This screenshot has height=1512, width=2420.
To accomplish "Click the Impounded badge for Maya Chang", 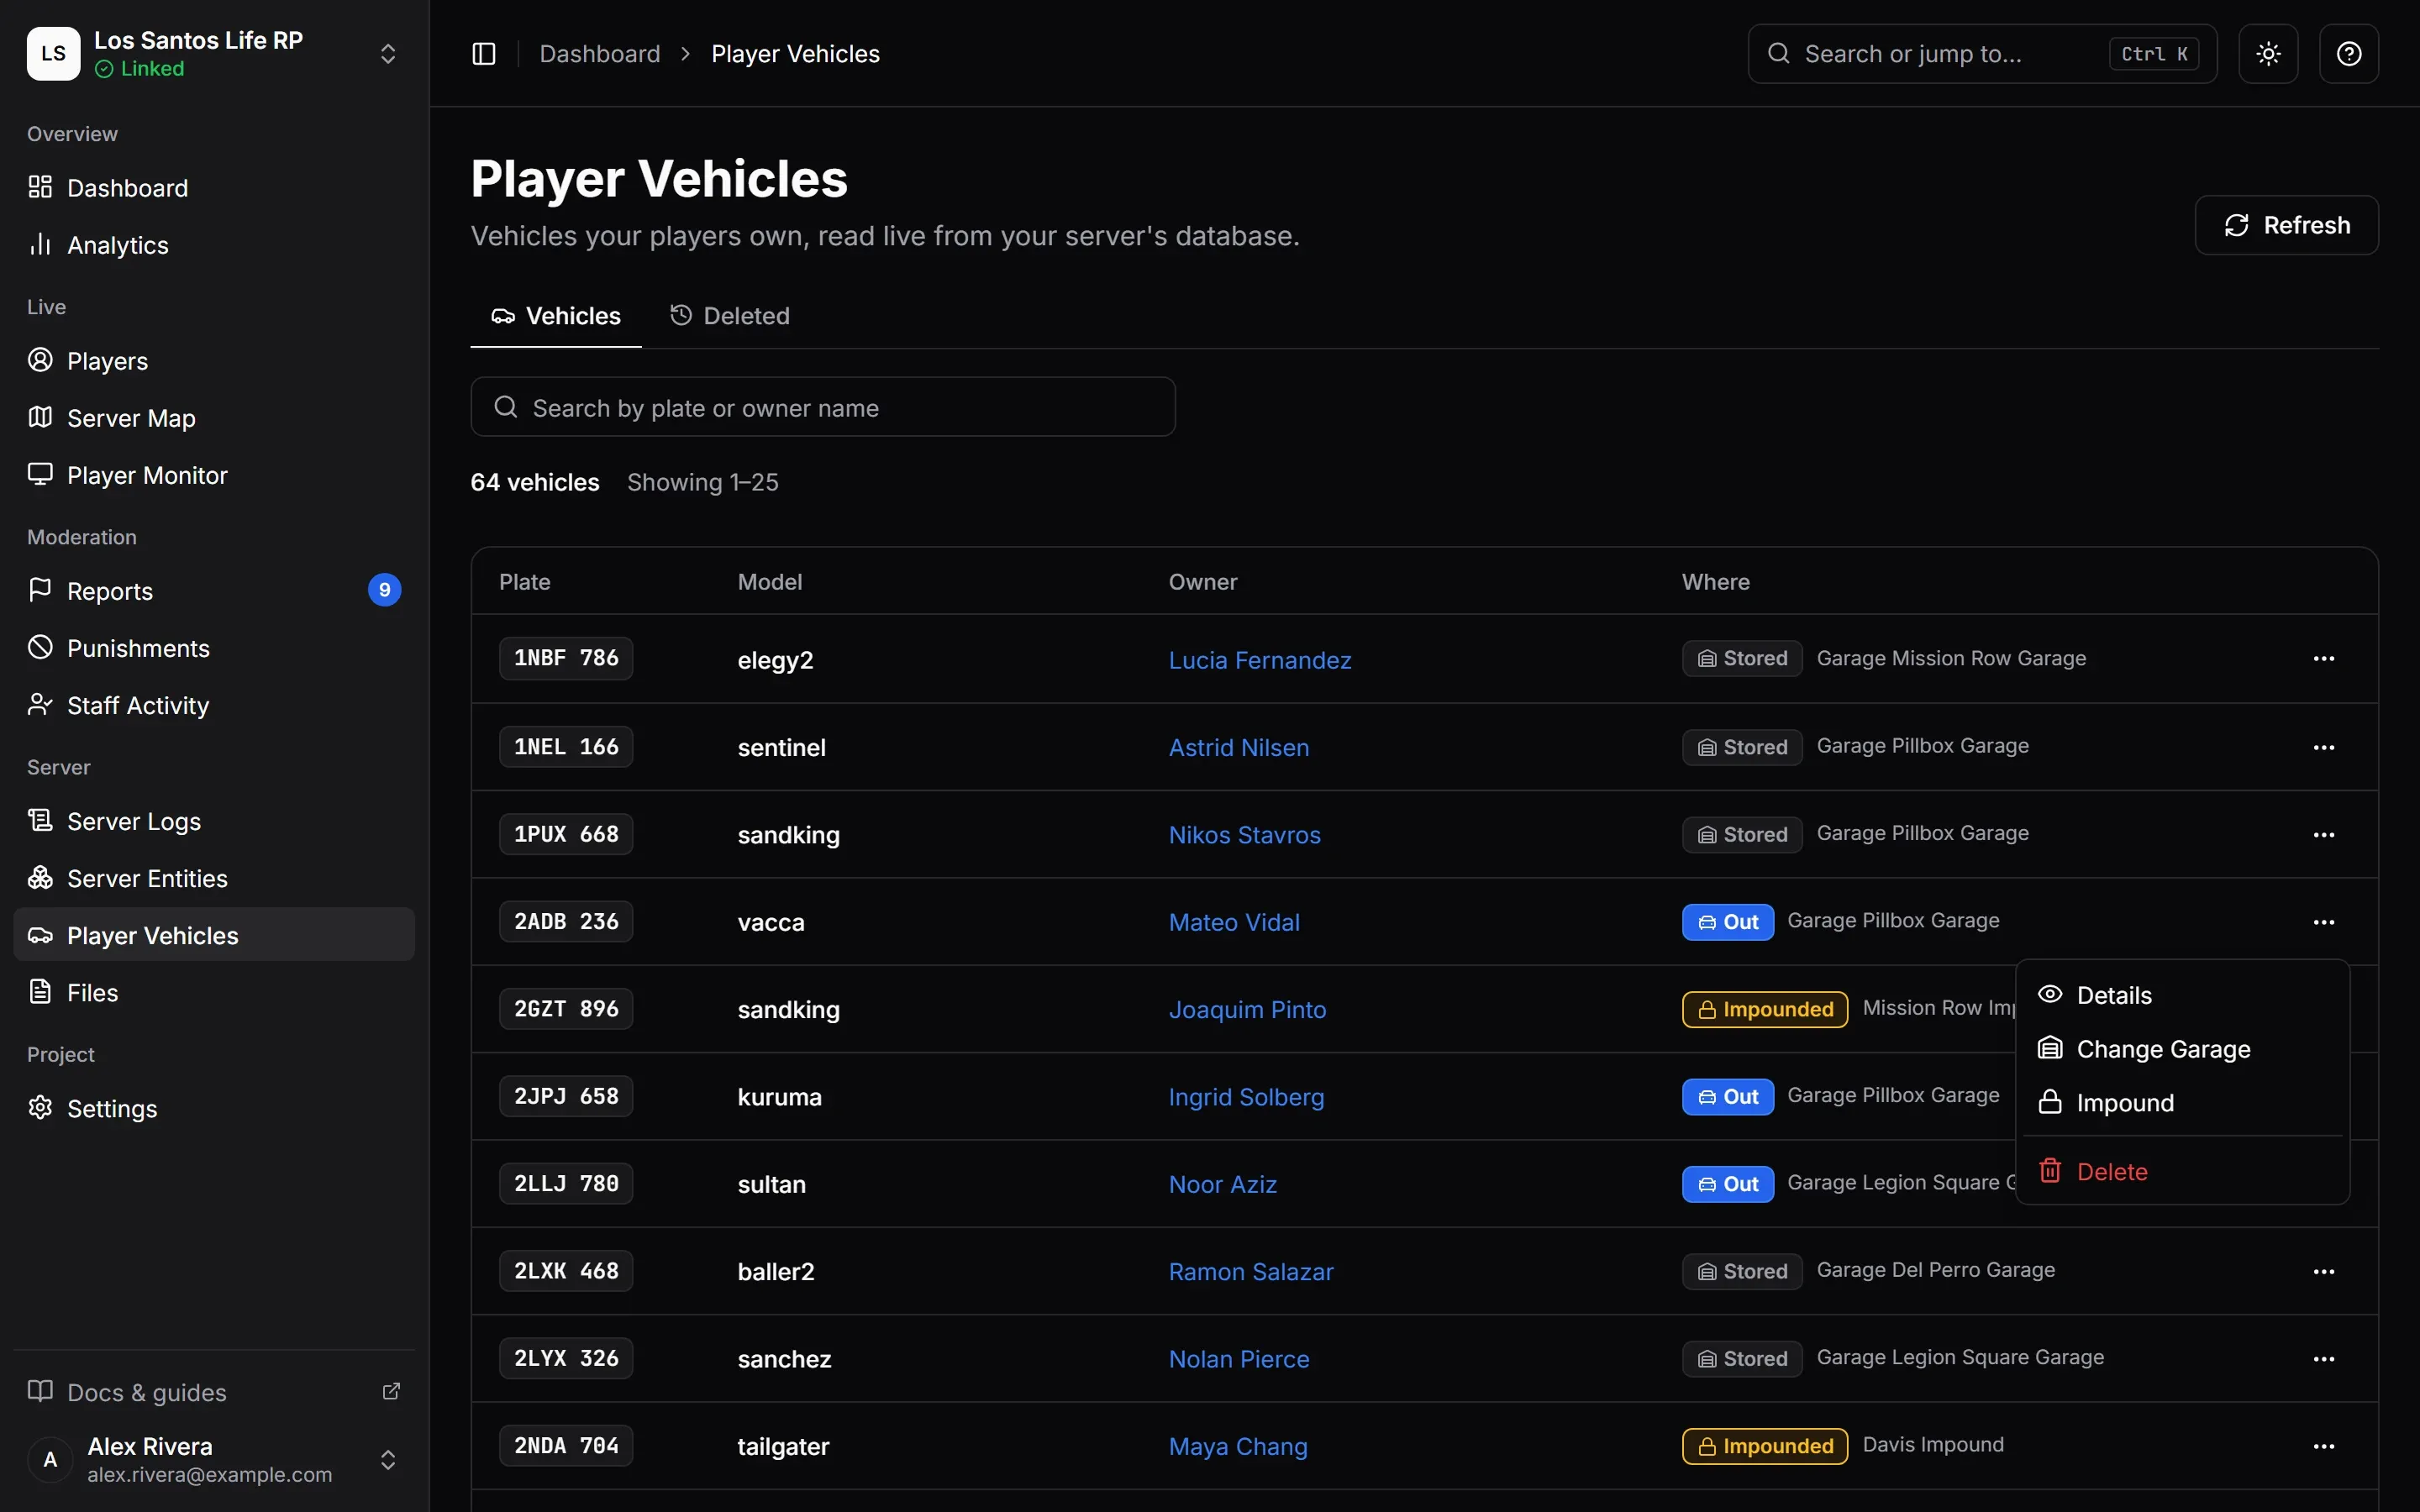I will (1765, 1447).
